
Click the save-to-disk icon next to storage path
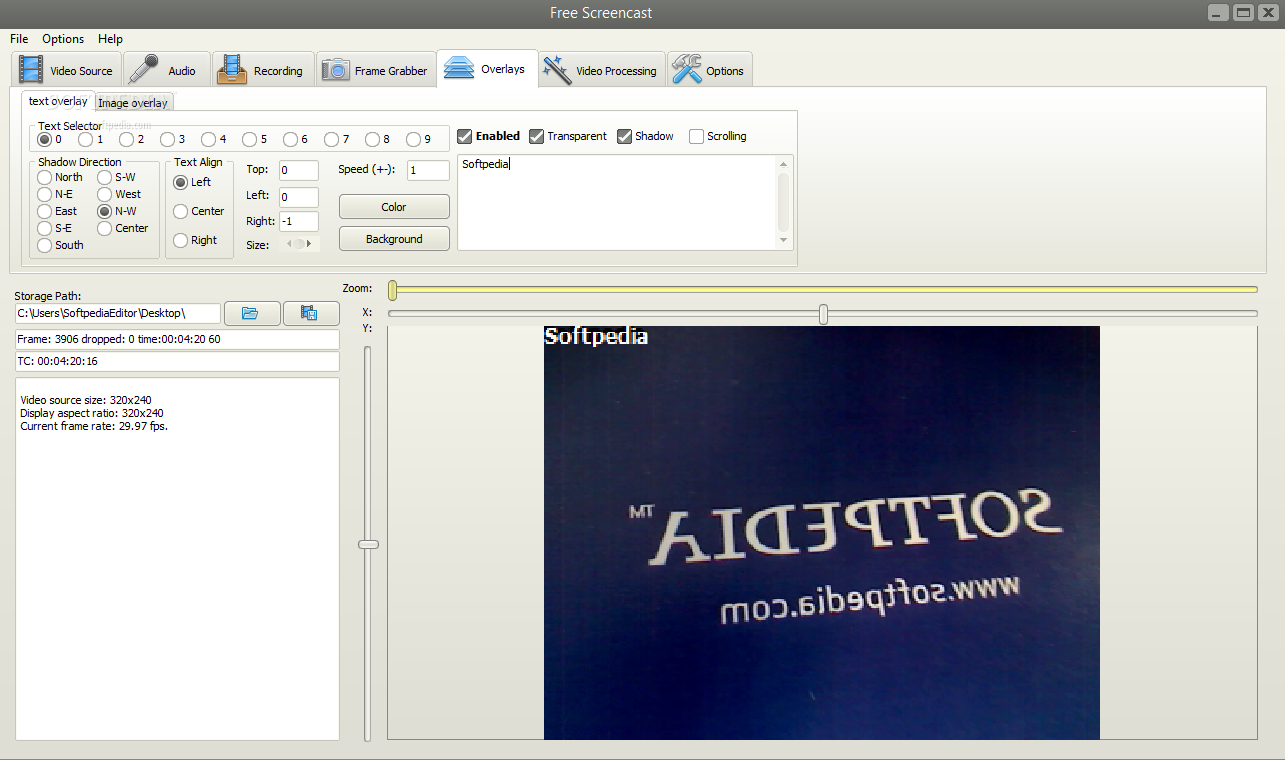click(x=311, y=313)
